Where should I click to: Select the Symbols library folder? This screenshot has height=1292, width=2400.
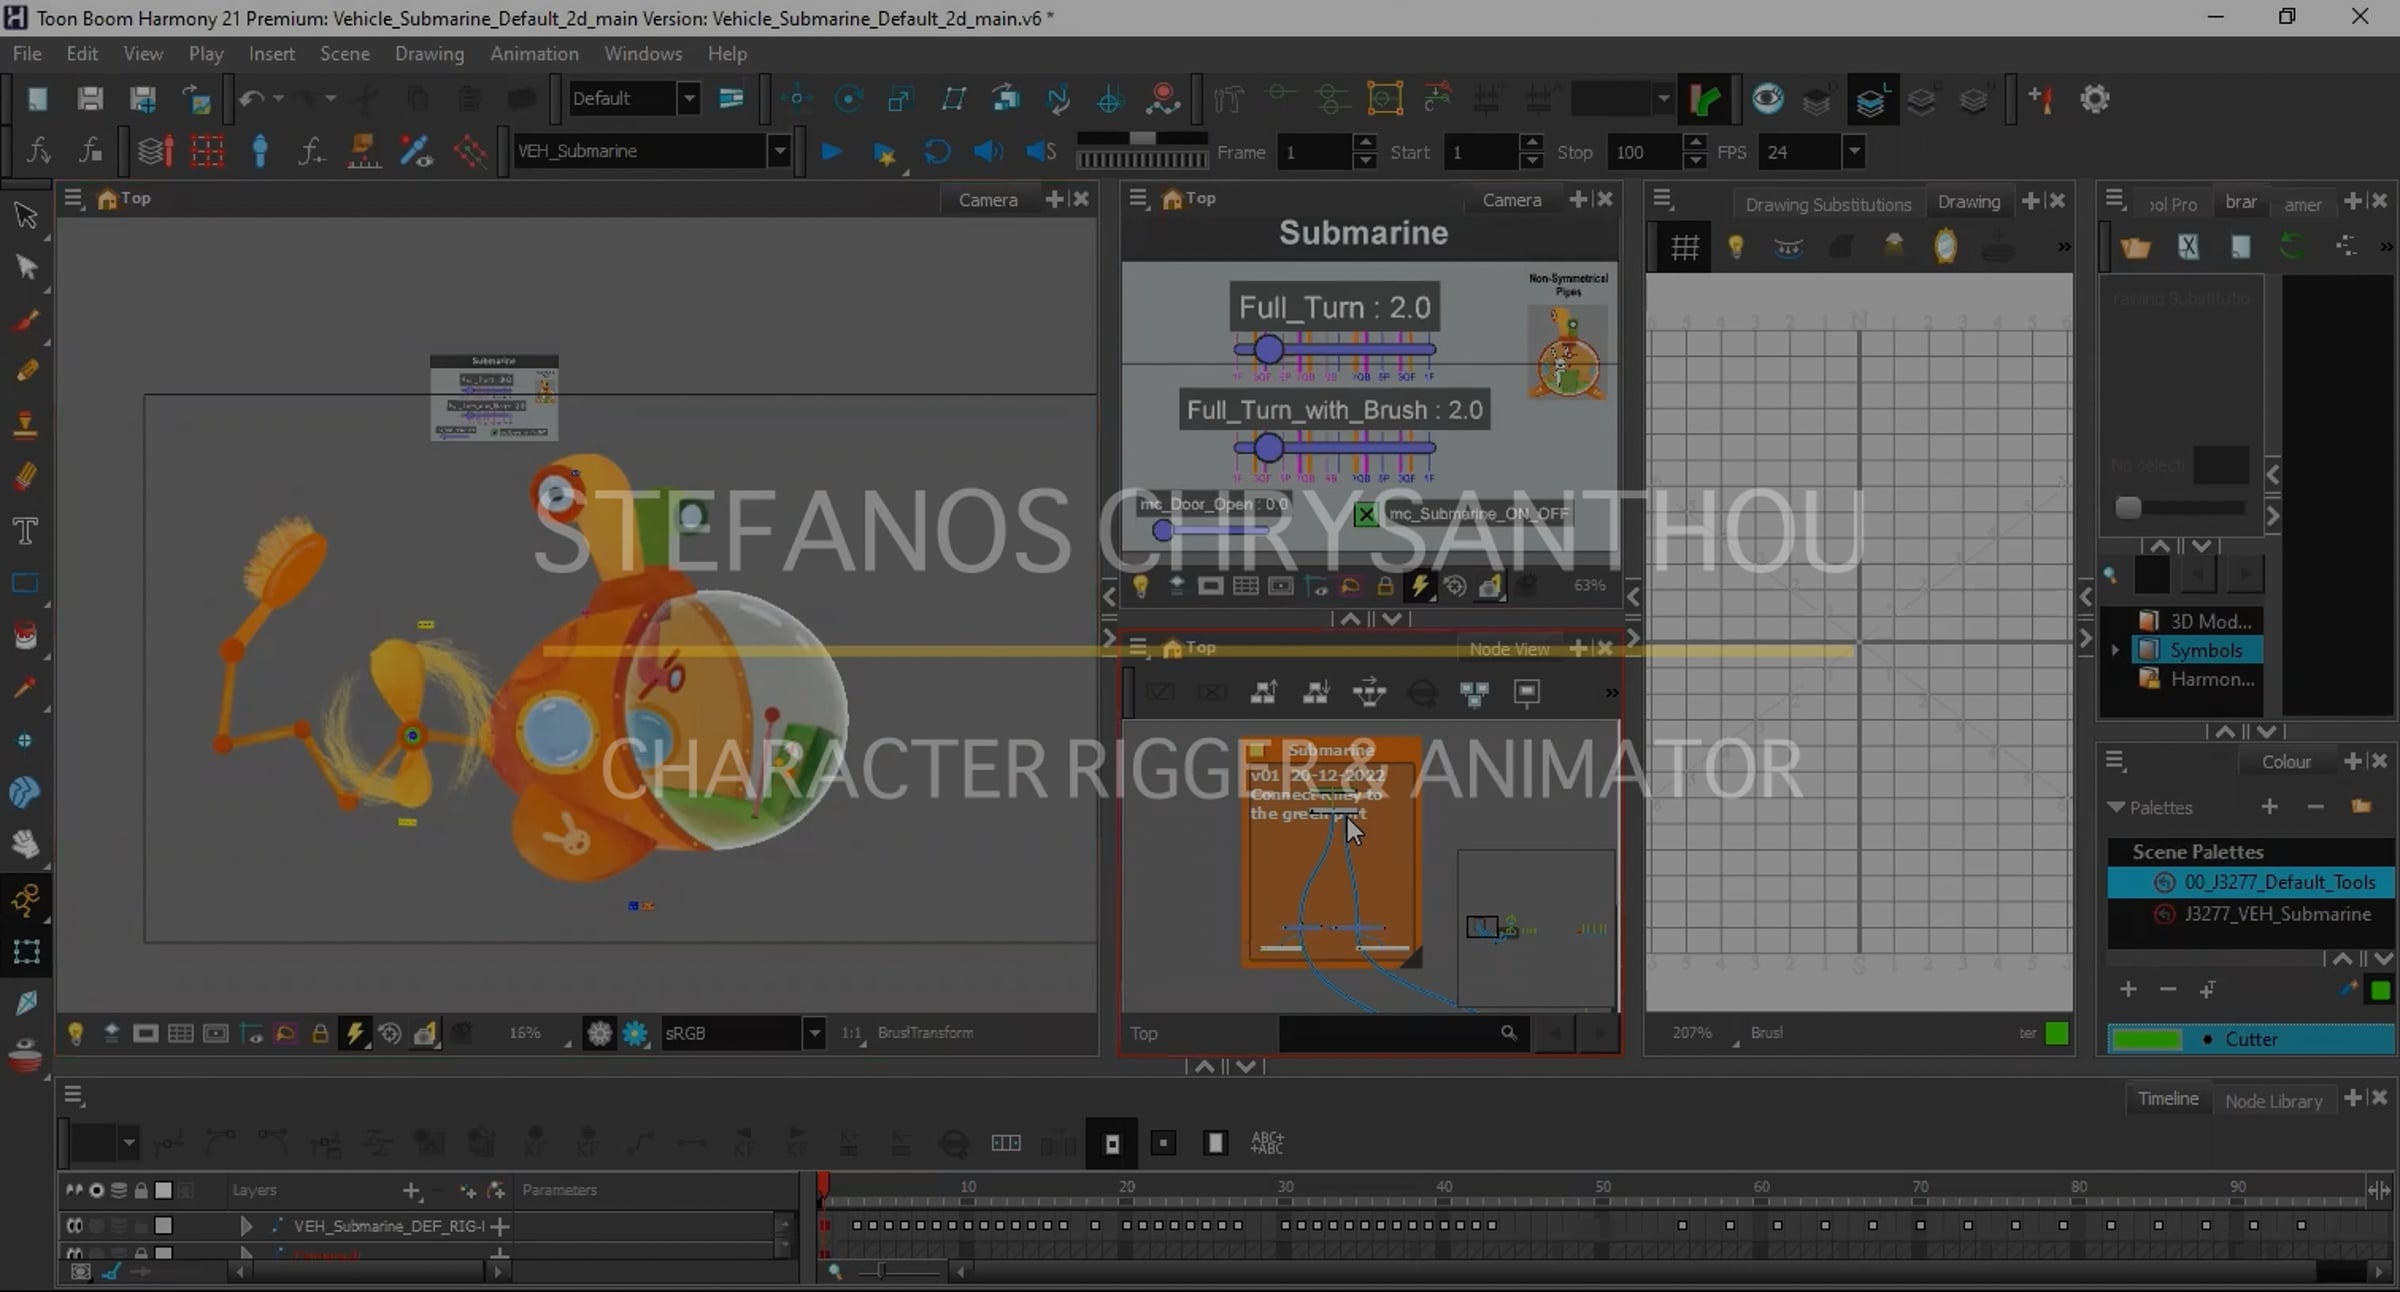2205,650
